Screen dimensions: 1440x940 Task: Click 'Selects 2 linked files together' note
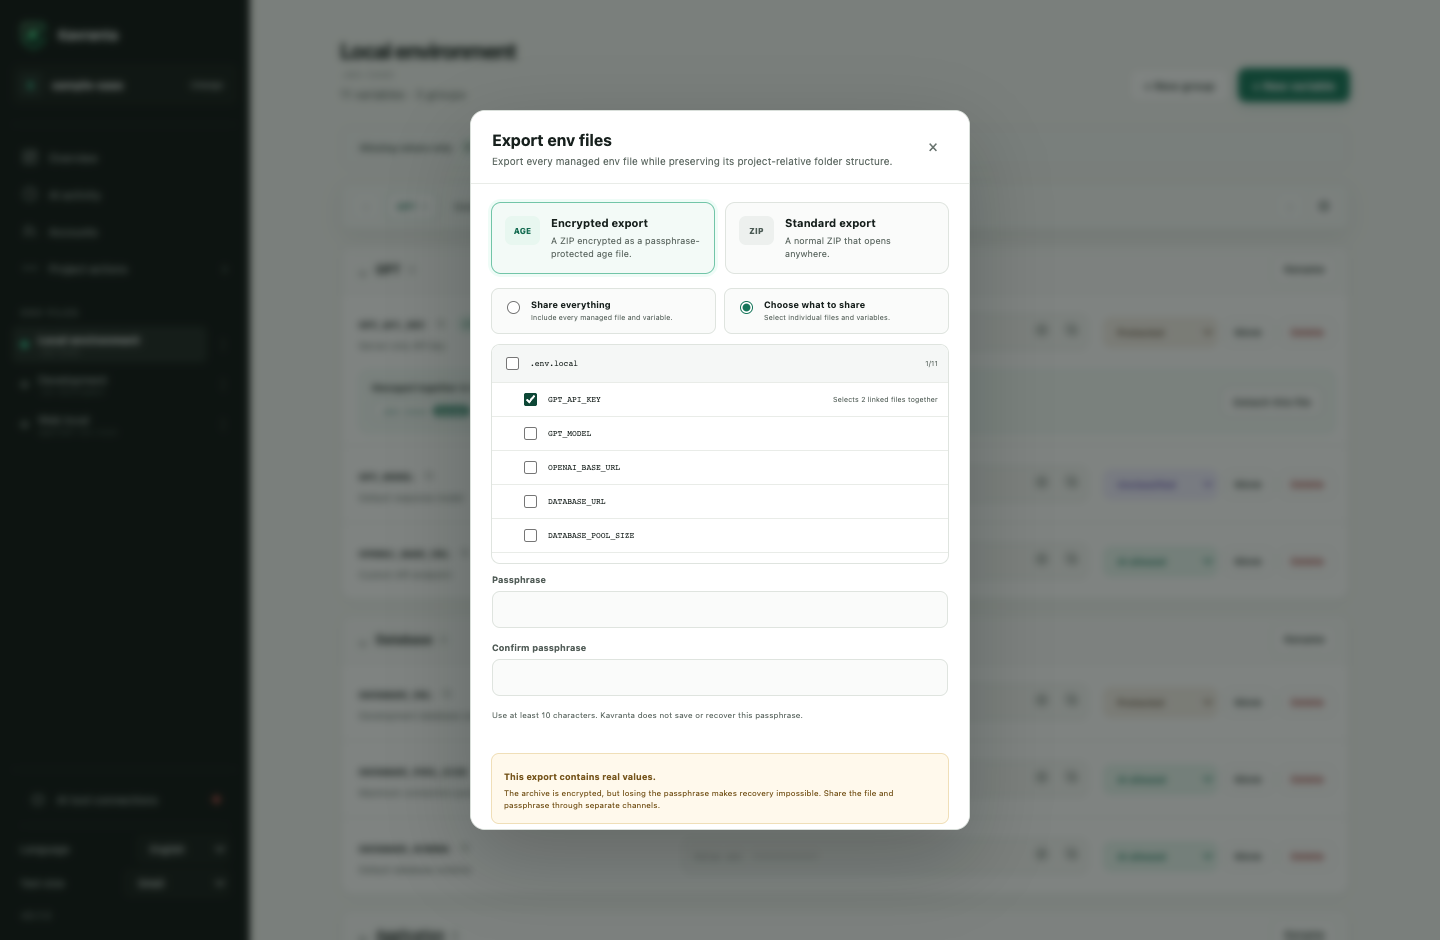click(885, 400)
